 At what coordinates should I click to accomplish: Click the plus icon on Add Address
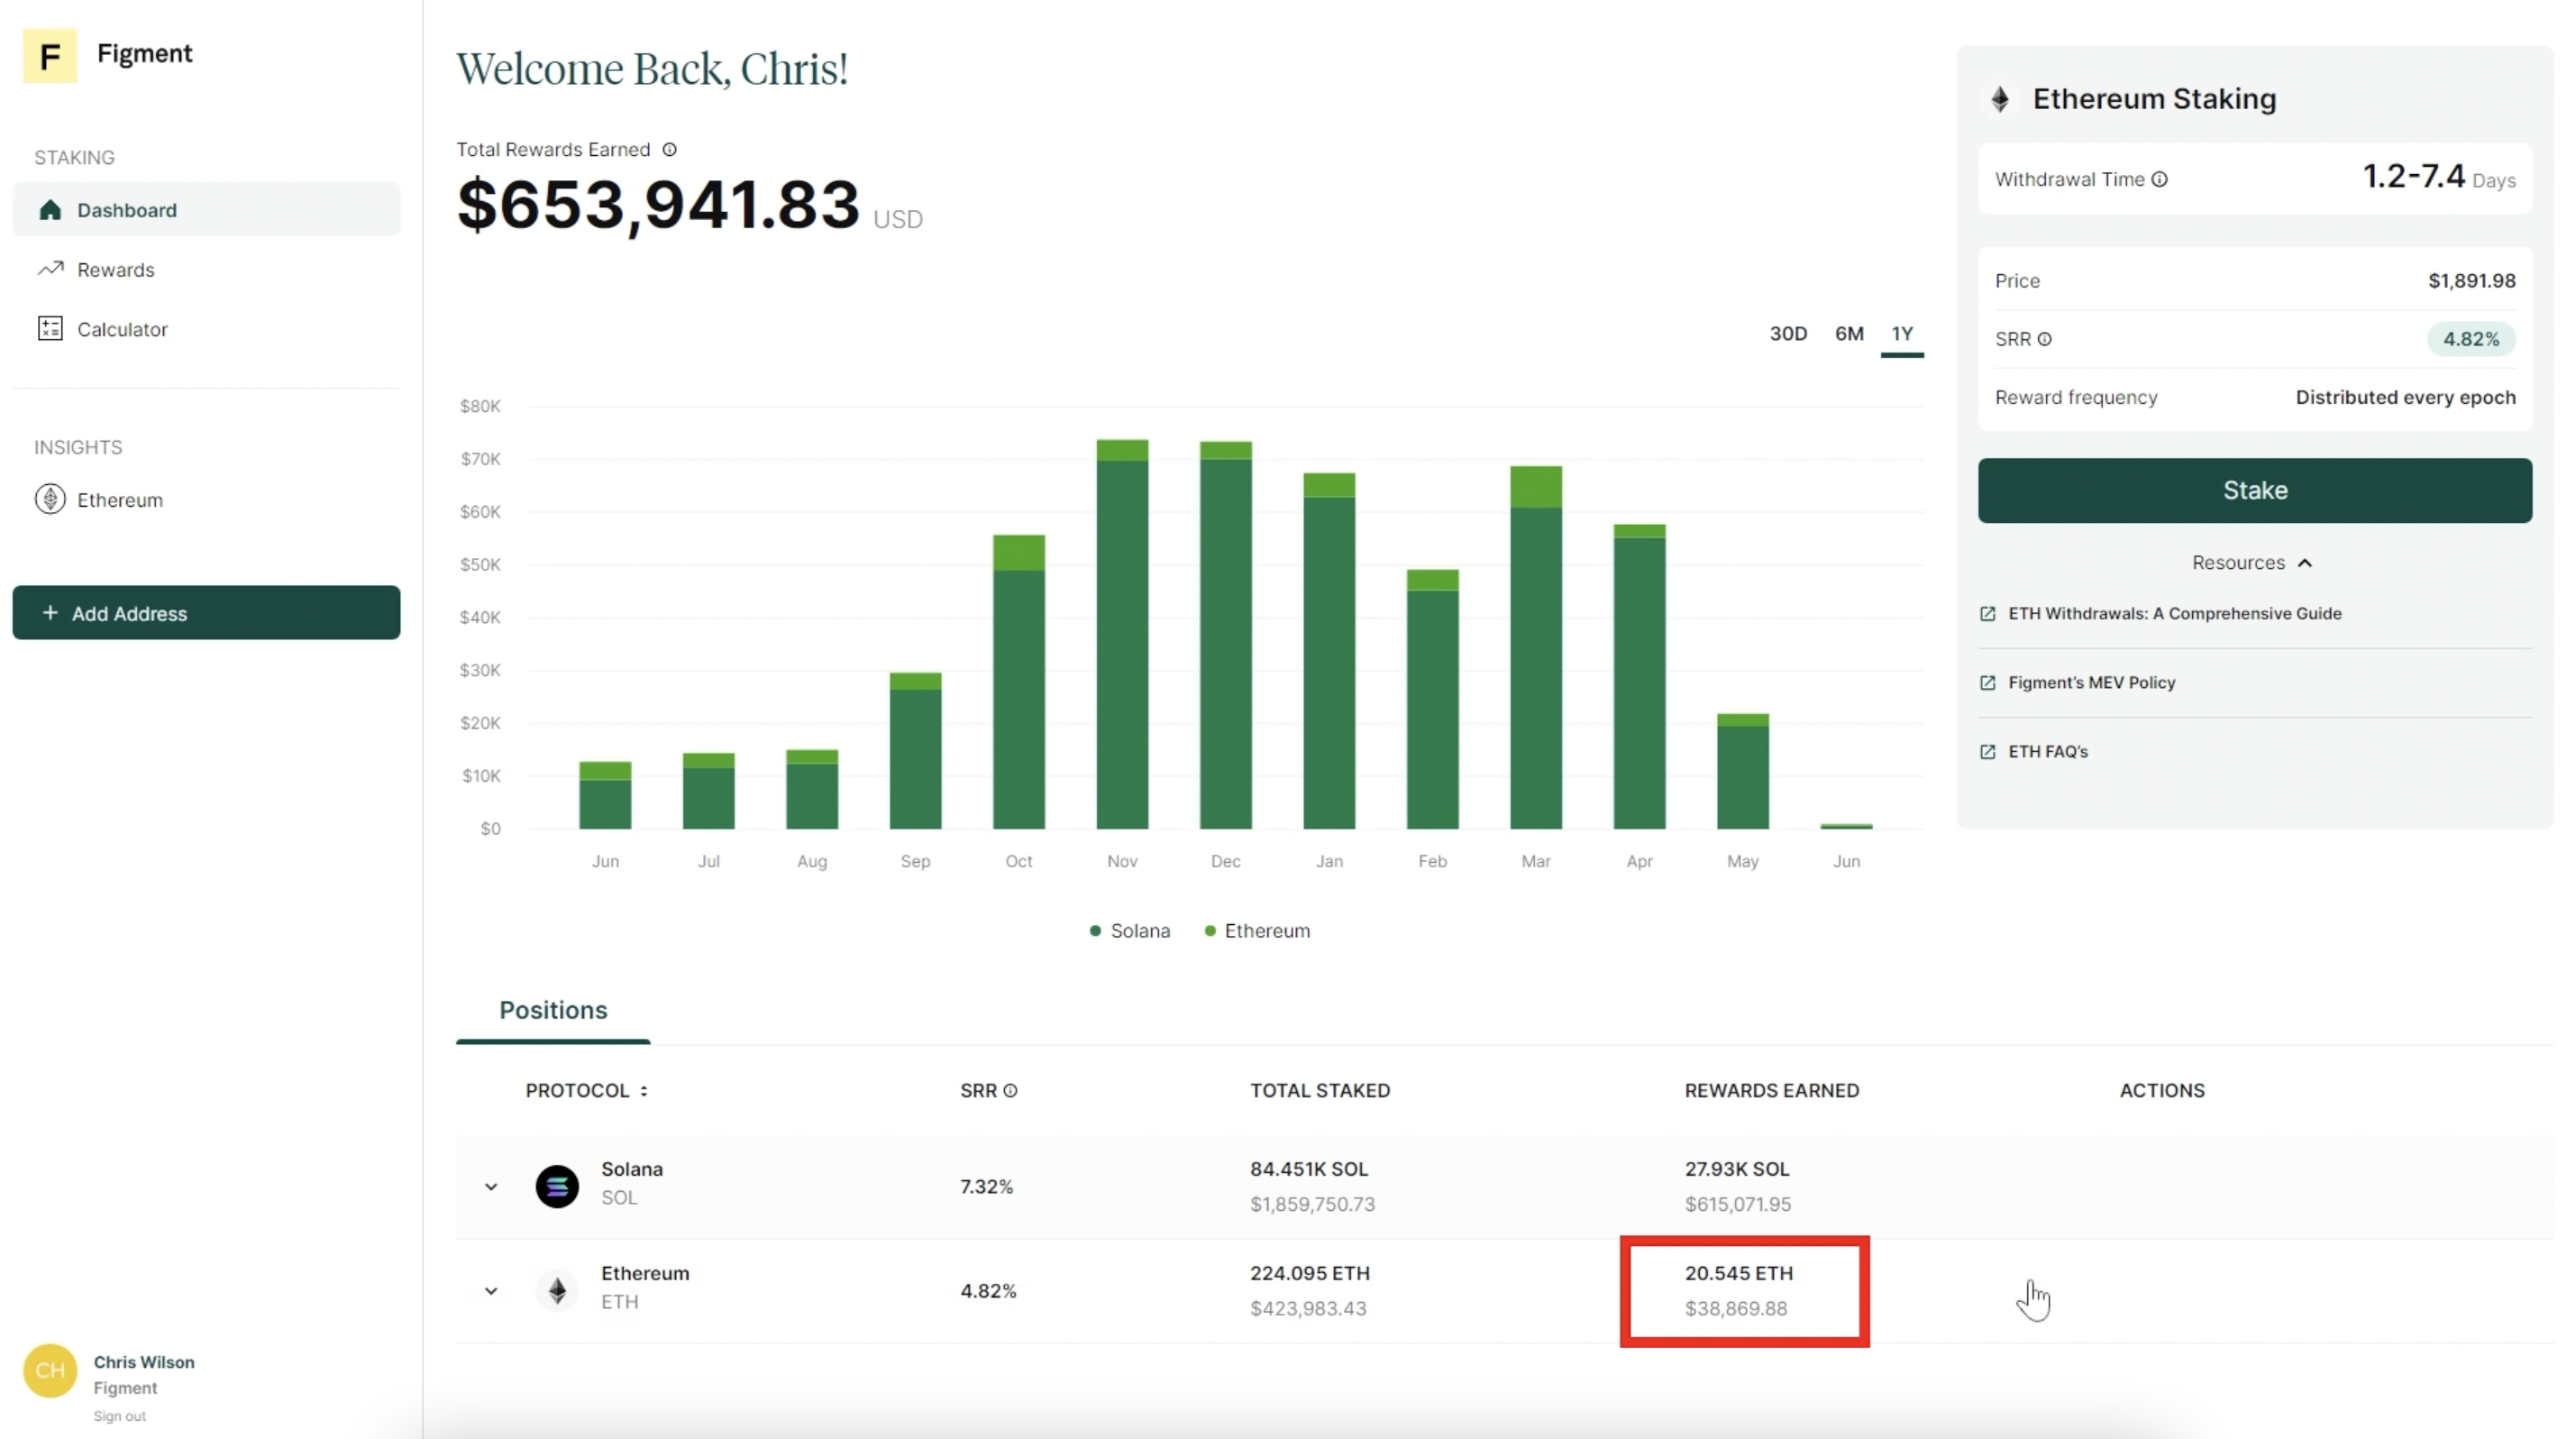click(50, 613)
